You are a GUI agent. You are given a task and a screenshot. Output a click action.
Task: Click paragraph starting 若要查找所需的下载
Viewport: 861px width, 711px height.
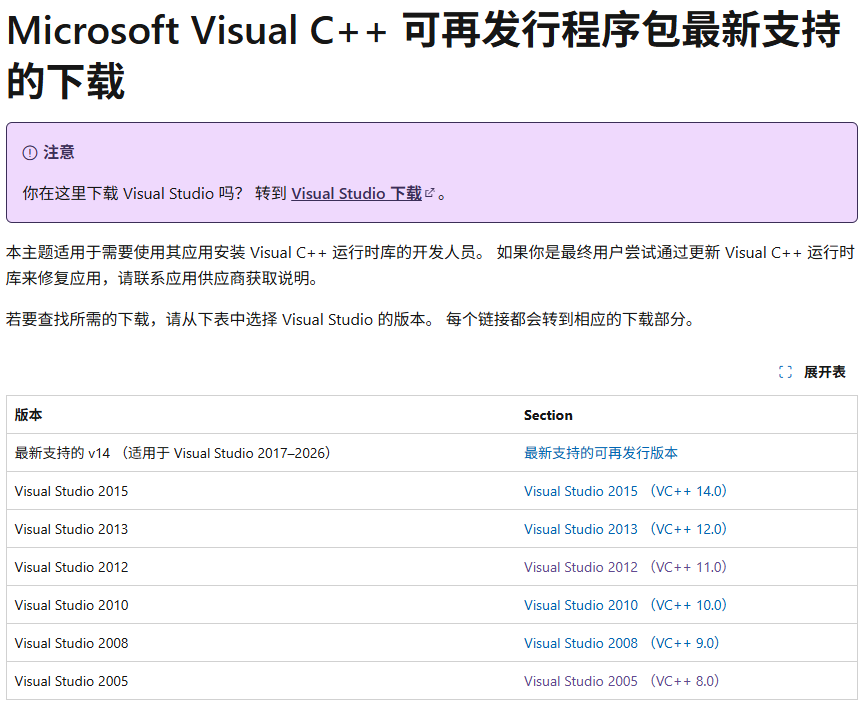pyautogui.click(x=351, y=319)
